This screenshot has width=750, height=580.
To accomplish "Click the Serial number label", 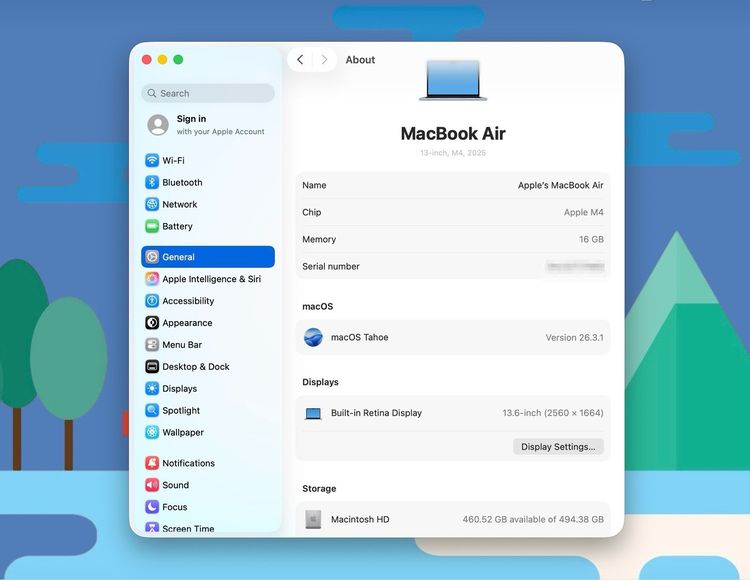I will (331, 266).
